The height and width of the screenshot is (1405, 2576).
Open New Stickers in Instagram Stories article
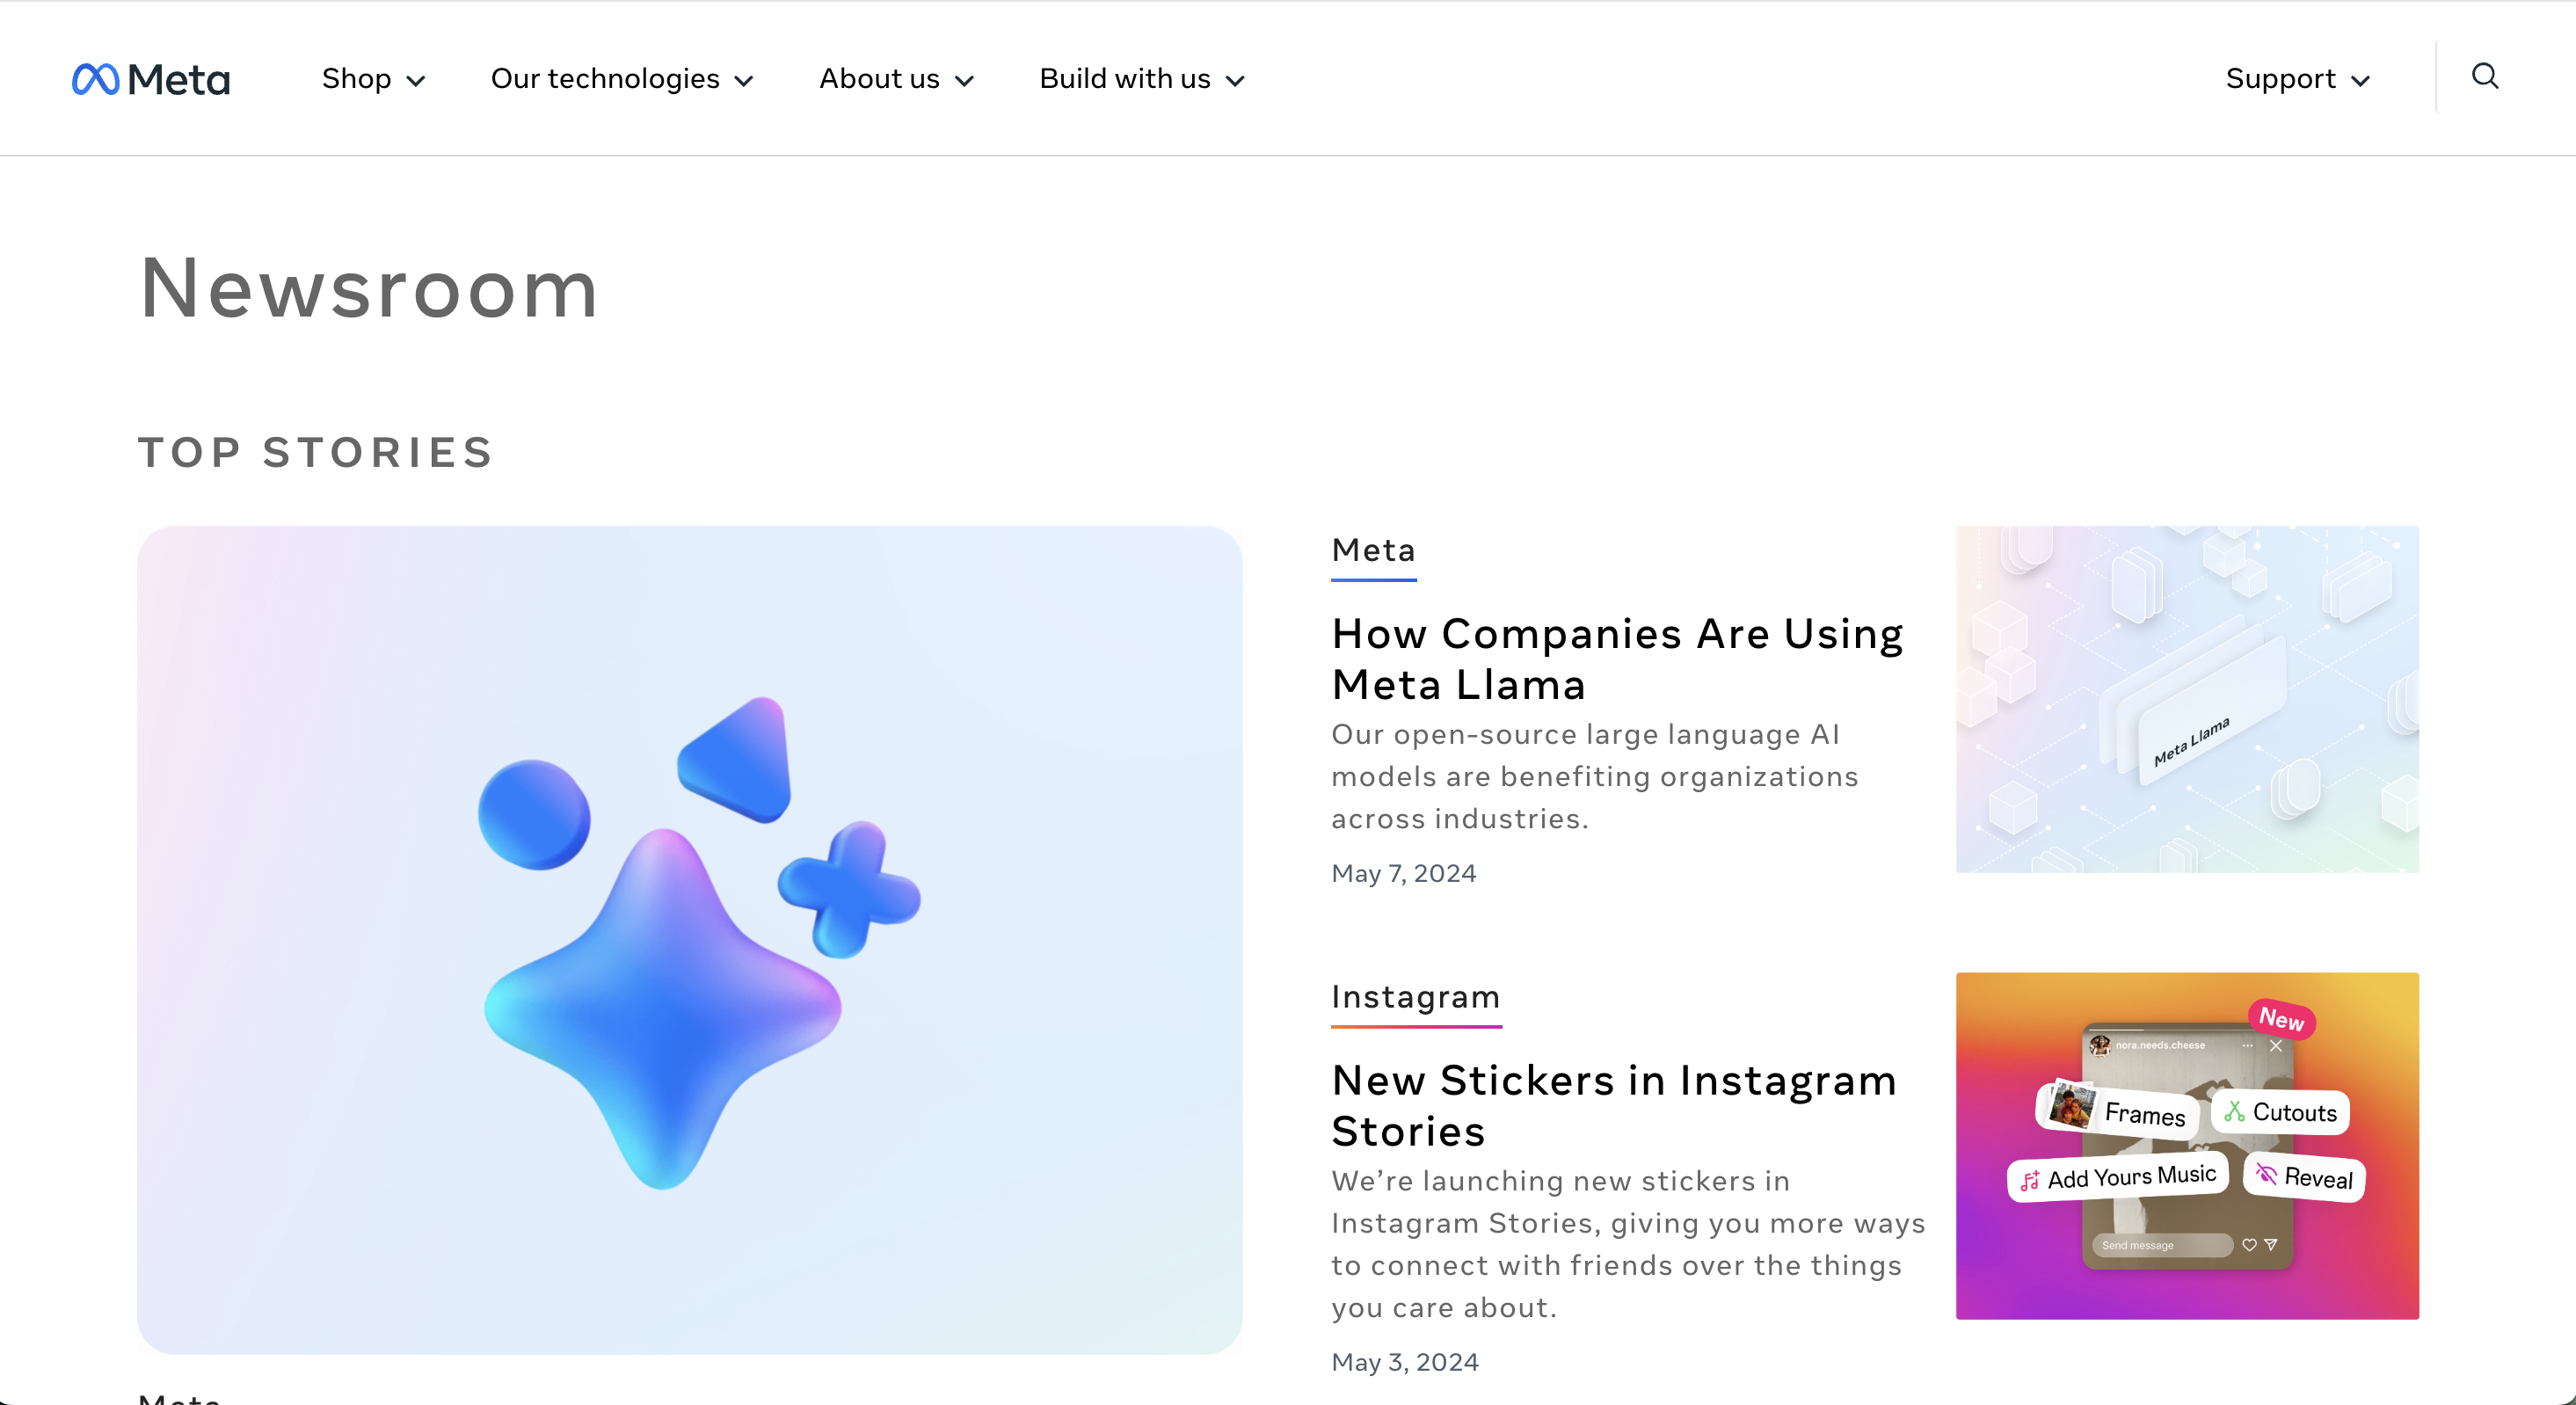1614,1106
